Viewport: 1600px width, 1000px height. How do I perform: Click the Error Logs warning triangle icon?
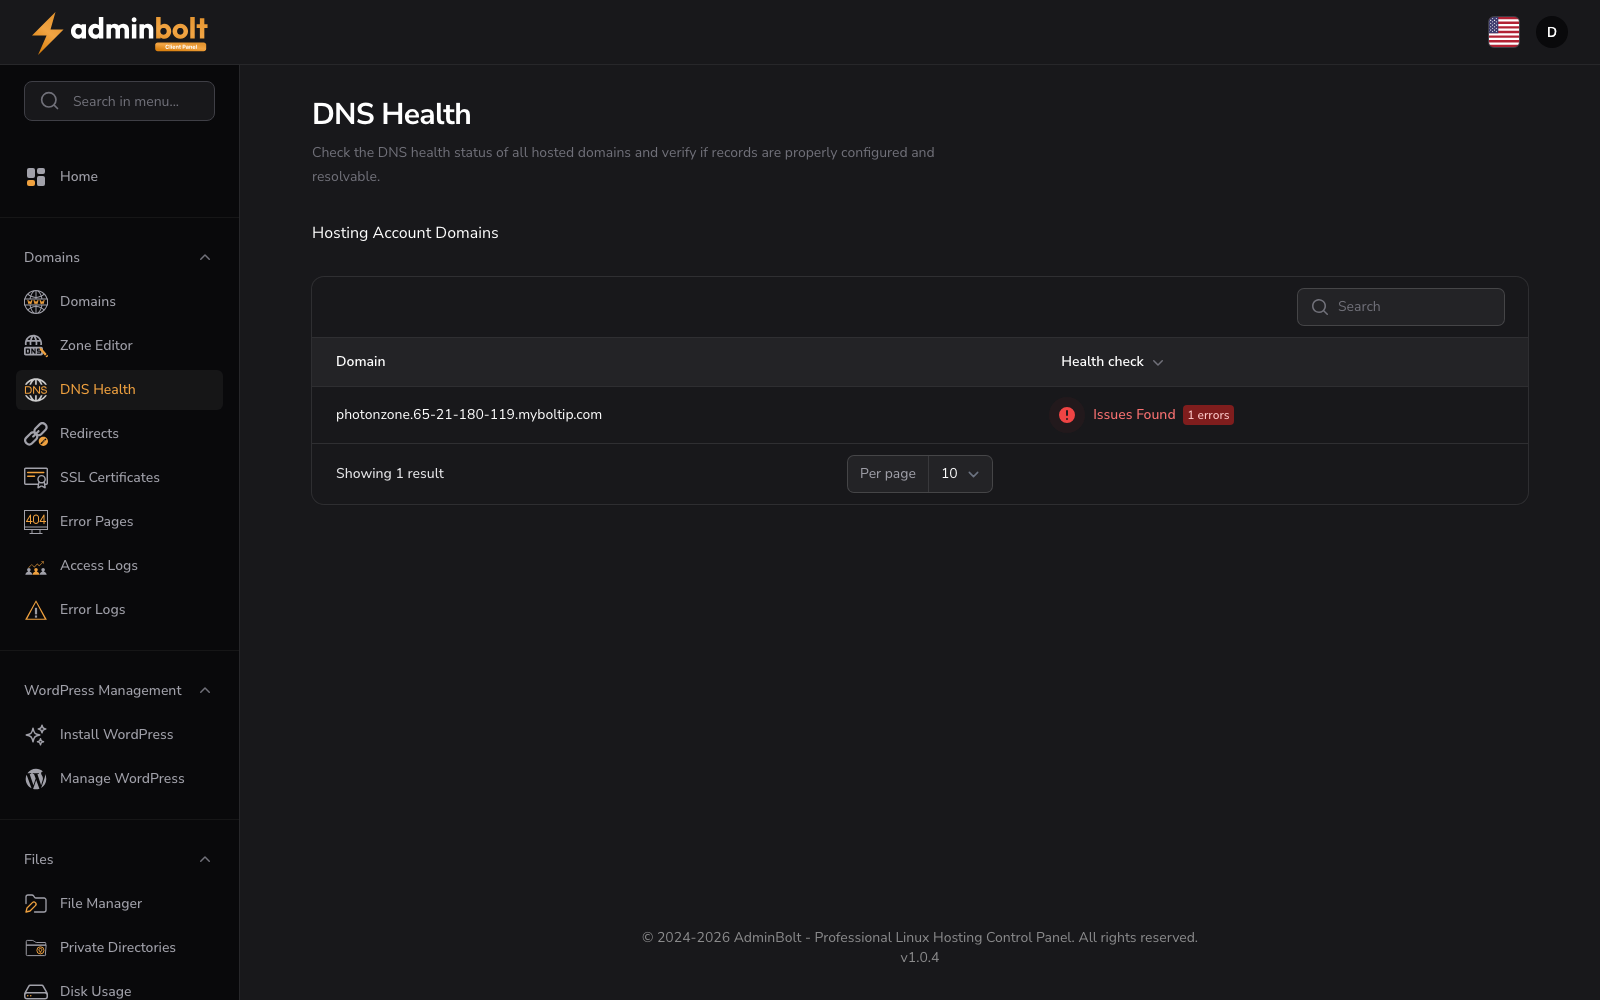pos(36,610)
